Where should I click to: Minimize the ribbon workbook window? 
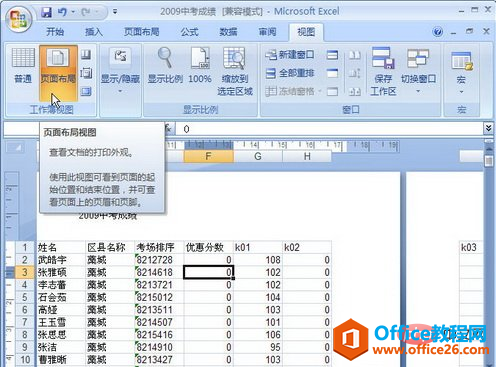(x=453, y=32)
